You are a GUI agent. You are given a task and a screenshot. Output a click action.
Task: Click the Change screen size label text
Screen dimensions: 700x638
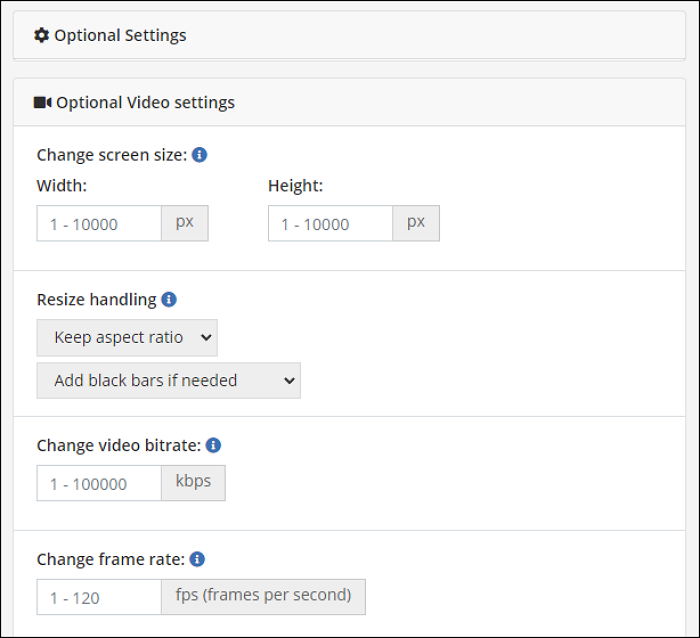coord(111,155)
